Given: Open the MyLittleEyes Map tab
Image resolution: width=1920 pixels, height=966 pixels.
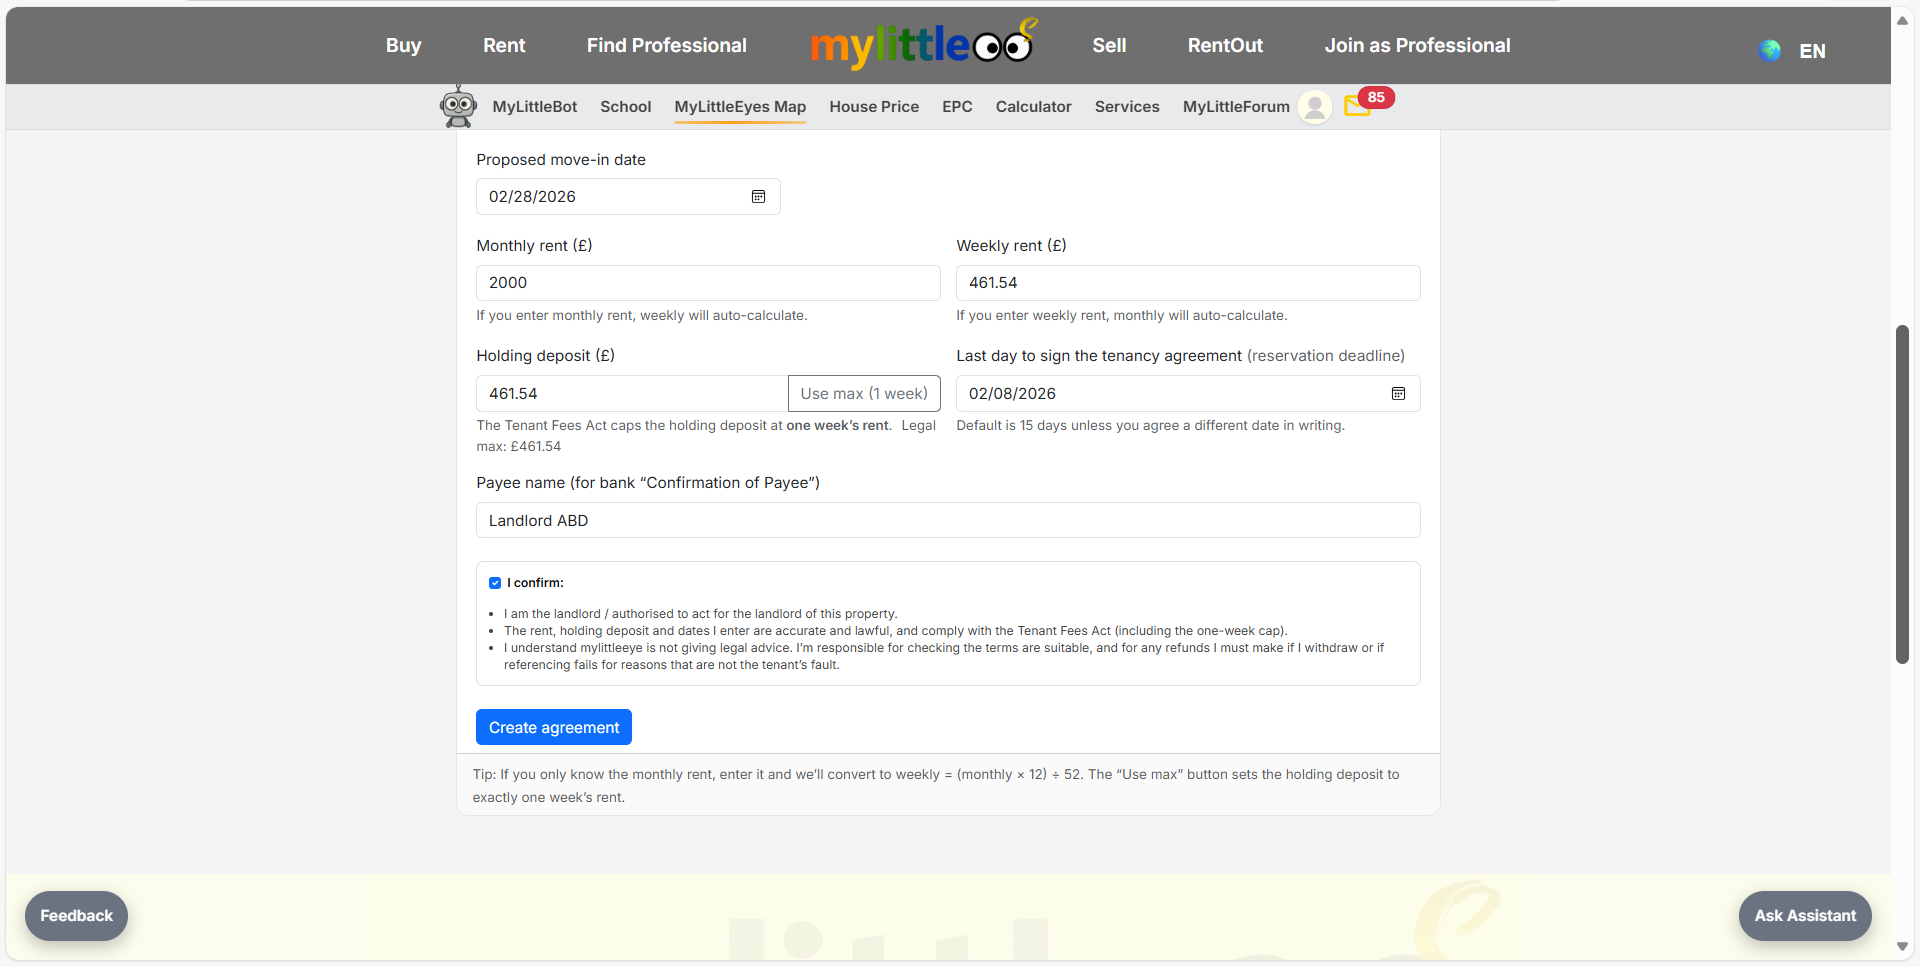Looking at the screenshot, I should [x=740, y=107].
